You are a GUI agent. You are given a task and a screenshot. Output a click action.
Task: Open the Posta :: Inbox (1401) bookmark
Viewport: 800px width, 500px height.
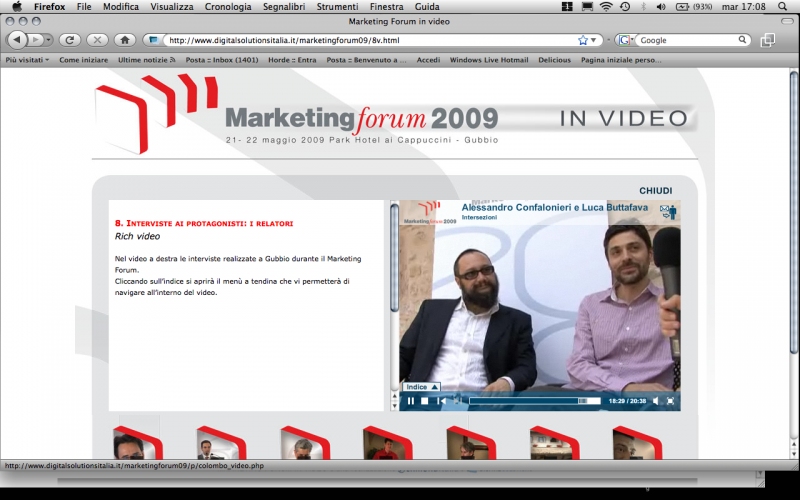[x=222, y=60]
